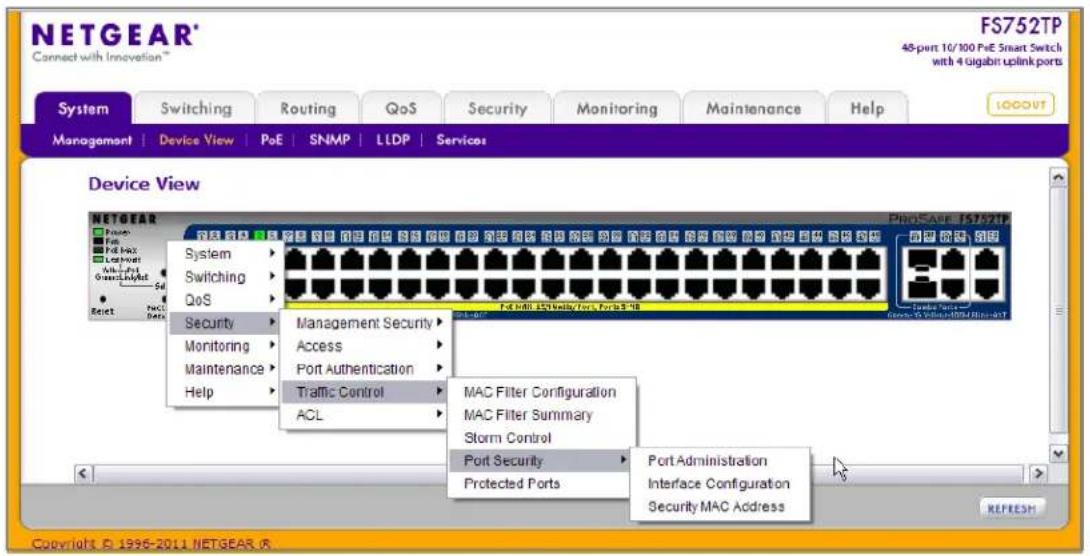Expand arrow beside Access entry
1090x556 pixels.
pyautogui.click(x=440, y=345)
